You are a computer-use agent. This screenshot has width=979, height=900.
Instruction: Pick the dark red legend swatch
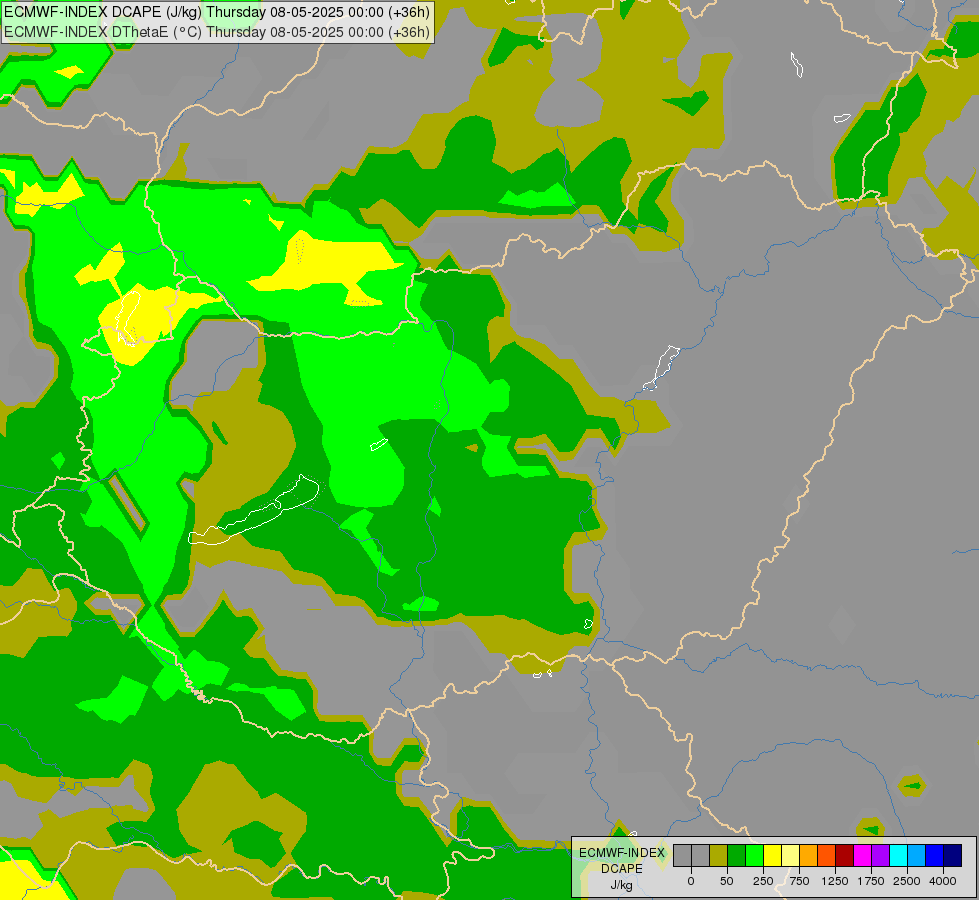pos(845,855)
